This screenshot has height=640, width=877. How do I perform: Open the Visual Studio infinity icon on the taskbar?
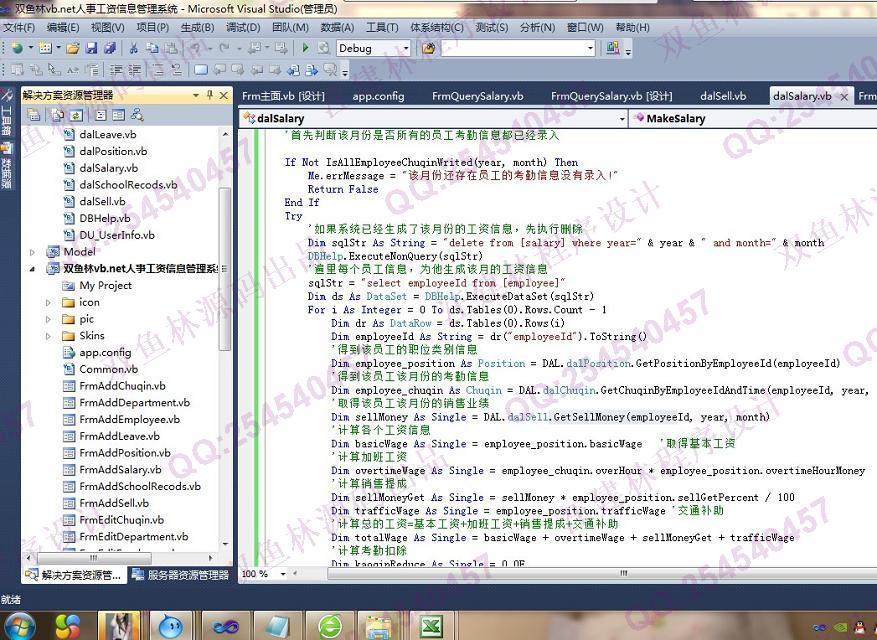(x=225, y=625)
